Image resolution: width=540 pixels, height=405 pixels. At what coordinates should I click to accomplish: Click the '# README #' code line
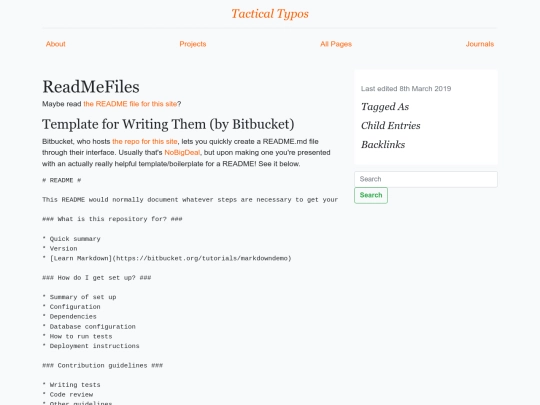tap(62, 180)
